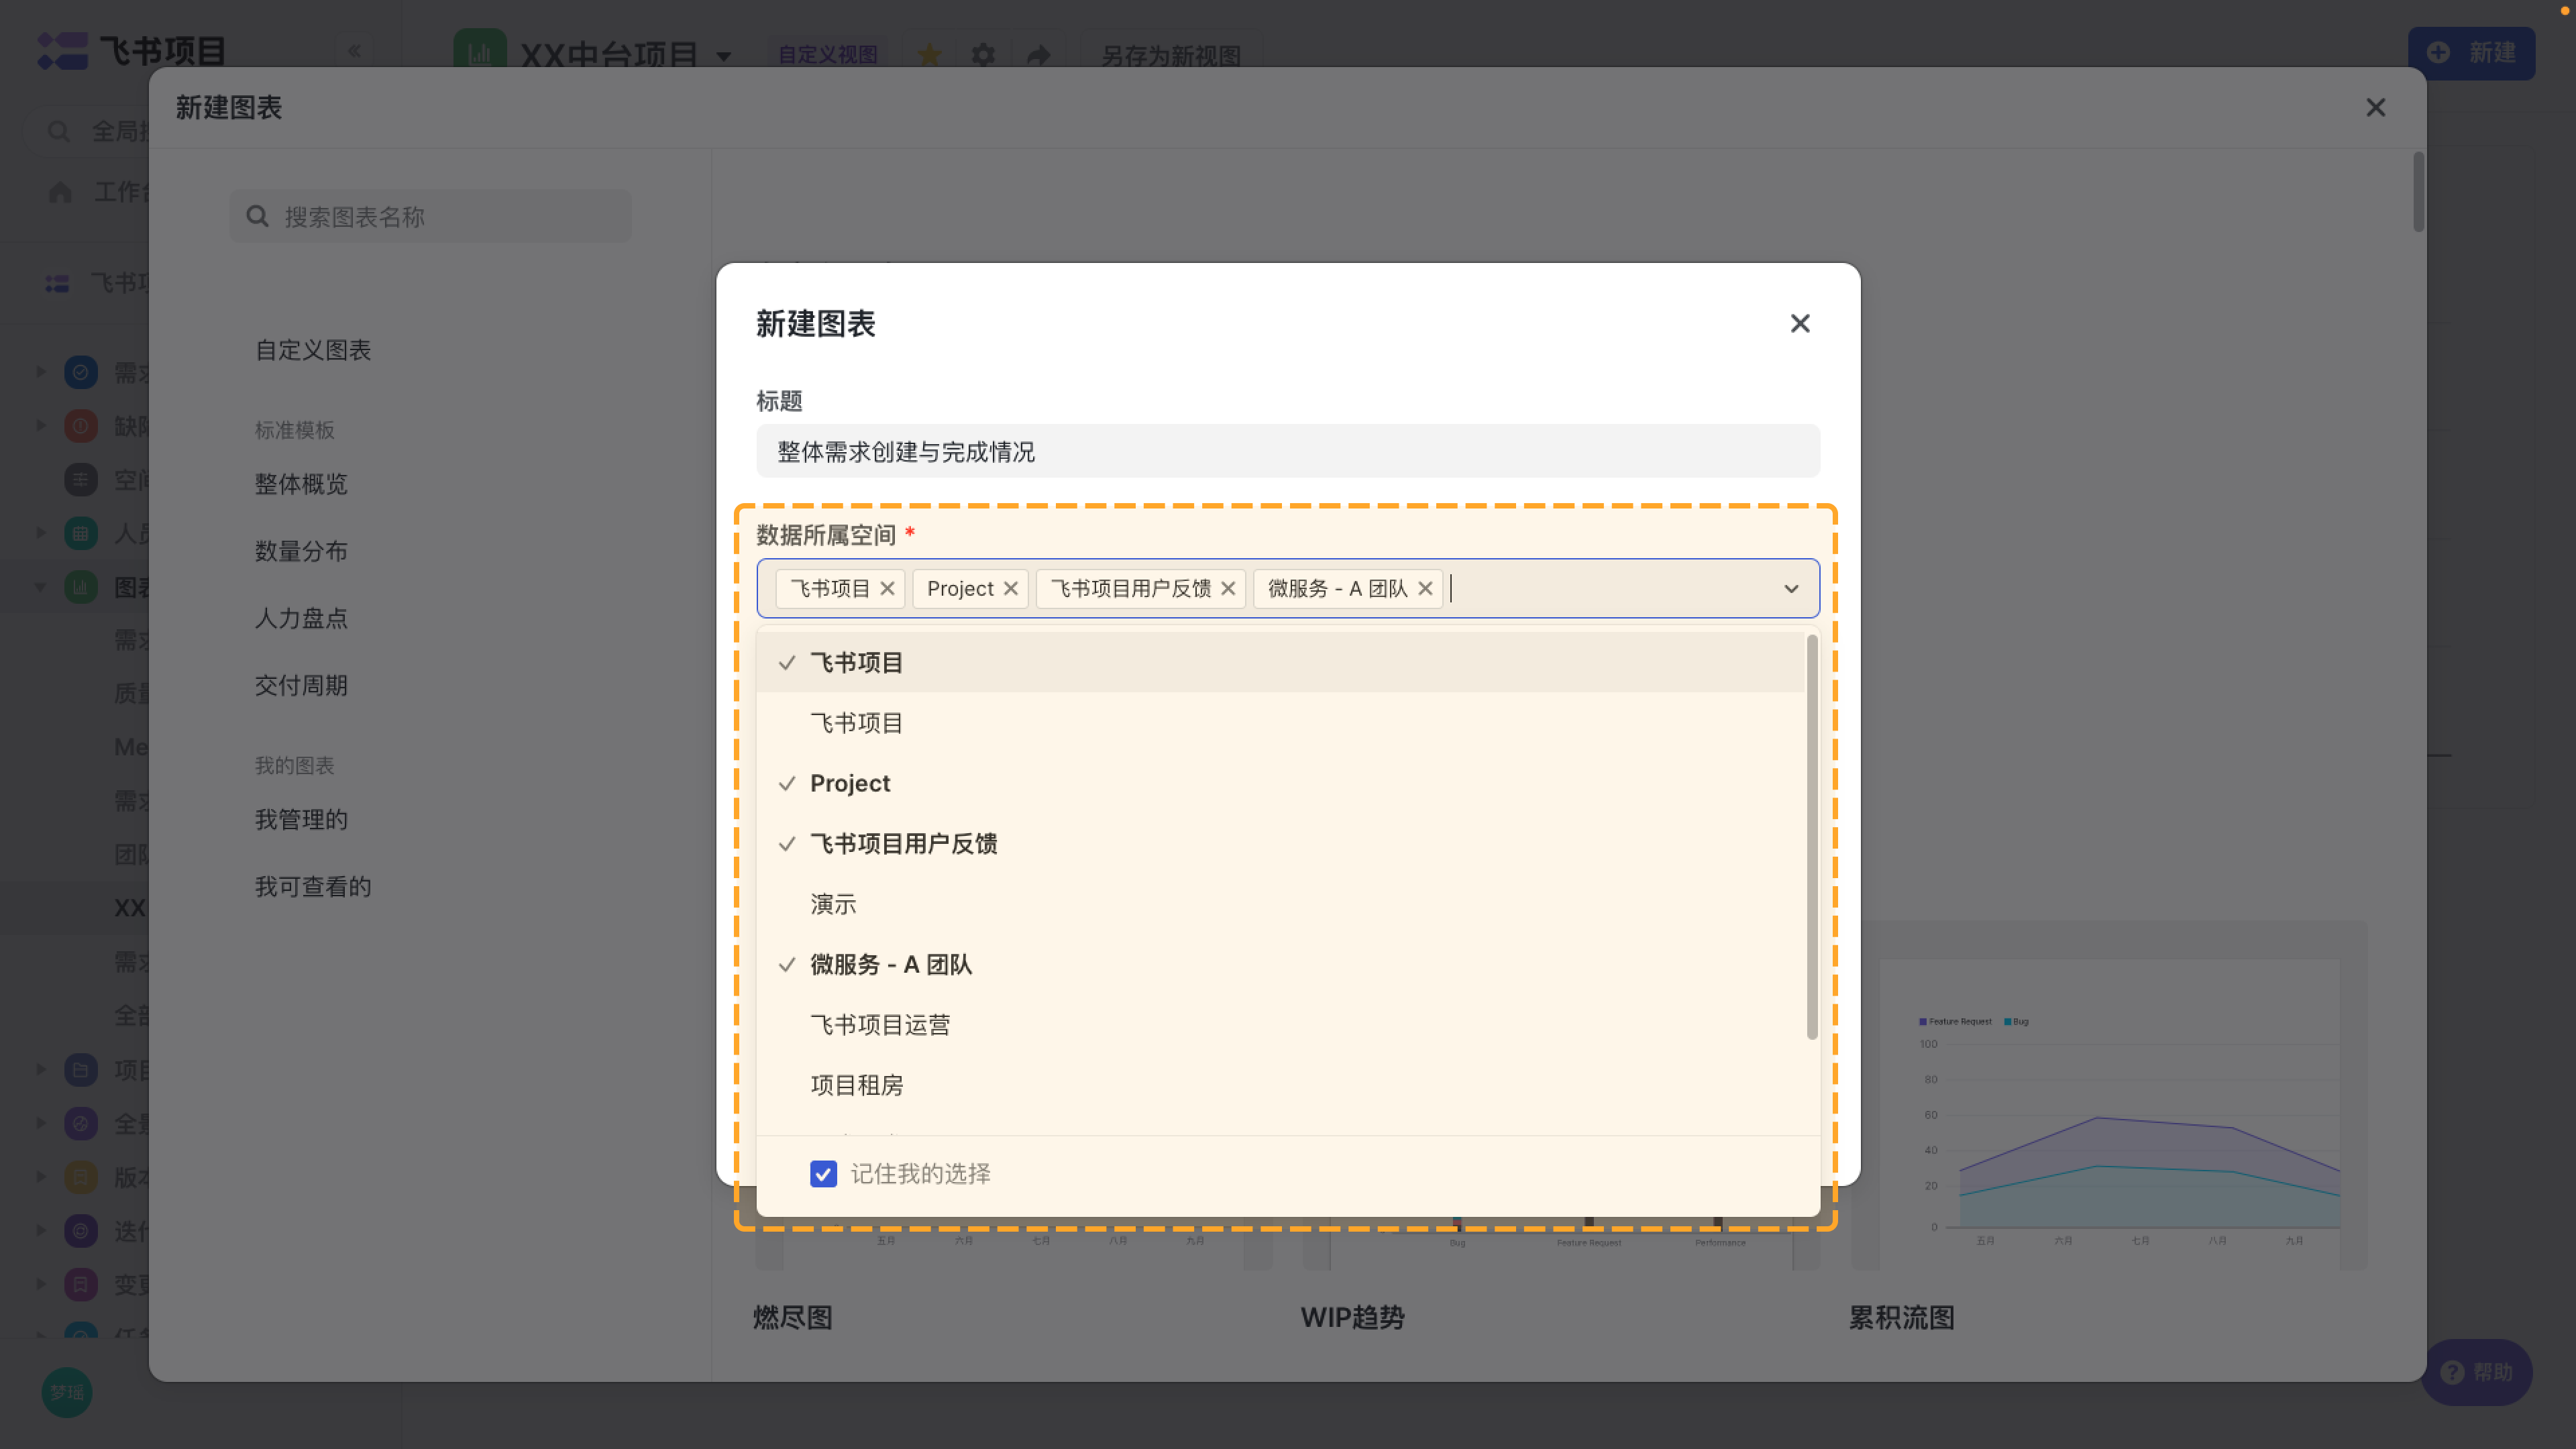The height and width of the screenshot is (1449, 2576).
Task: Select the 演示 option
Action: [x=1280, y=904]
